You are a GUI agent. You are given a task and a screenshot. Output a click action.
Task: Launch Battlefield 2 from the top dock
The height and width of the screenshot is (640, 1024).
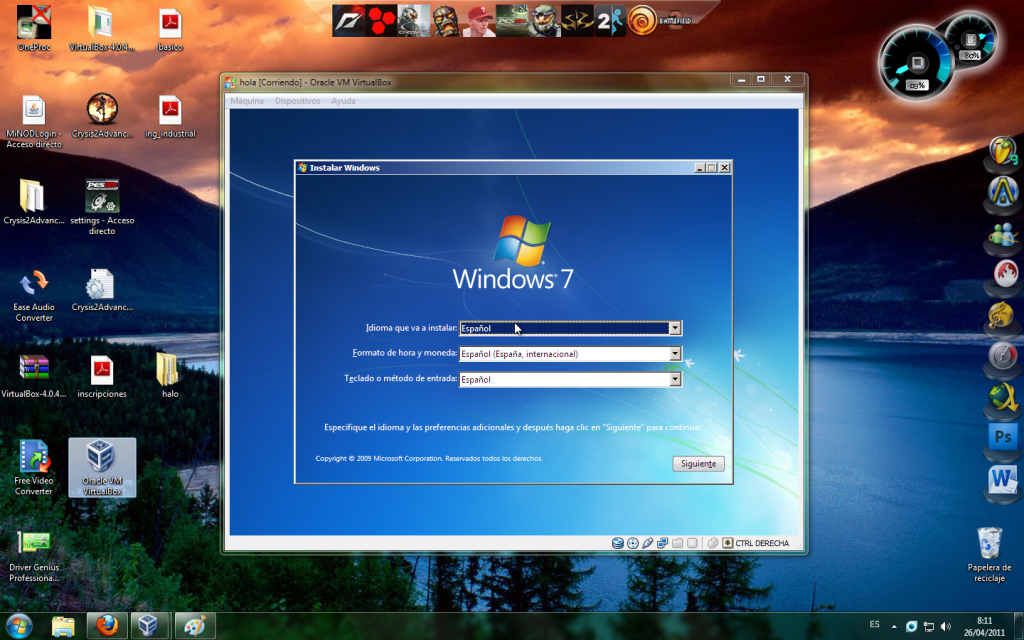(675, 21)
